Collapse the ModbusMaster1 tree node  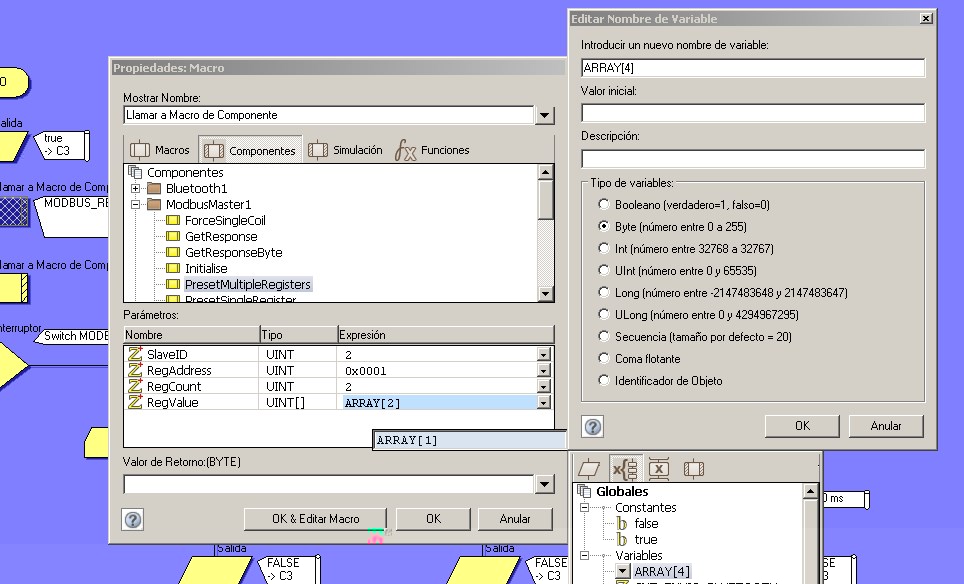click(135, 204)
